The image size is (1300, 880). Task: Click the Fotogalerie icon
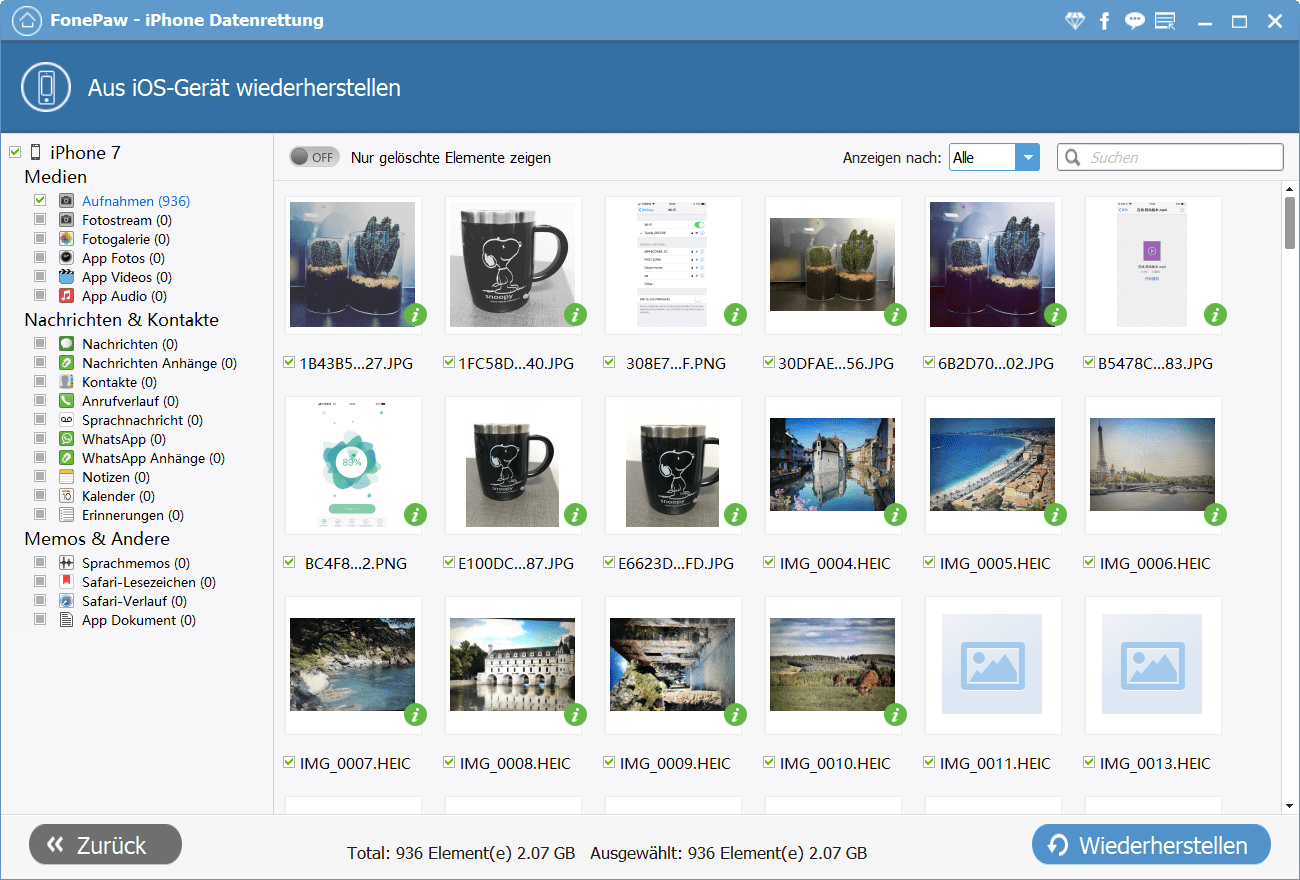click(x=66, y=239)
